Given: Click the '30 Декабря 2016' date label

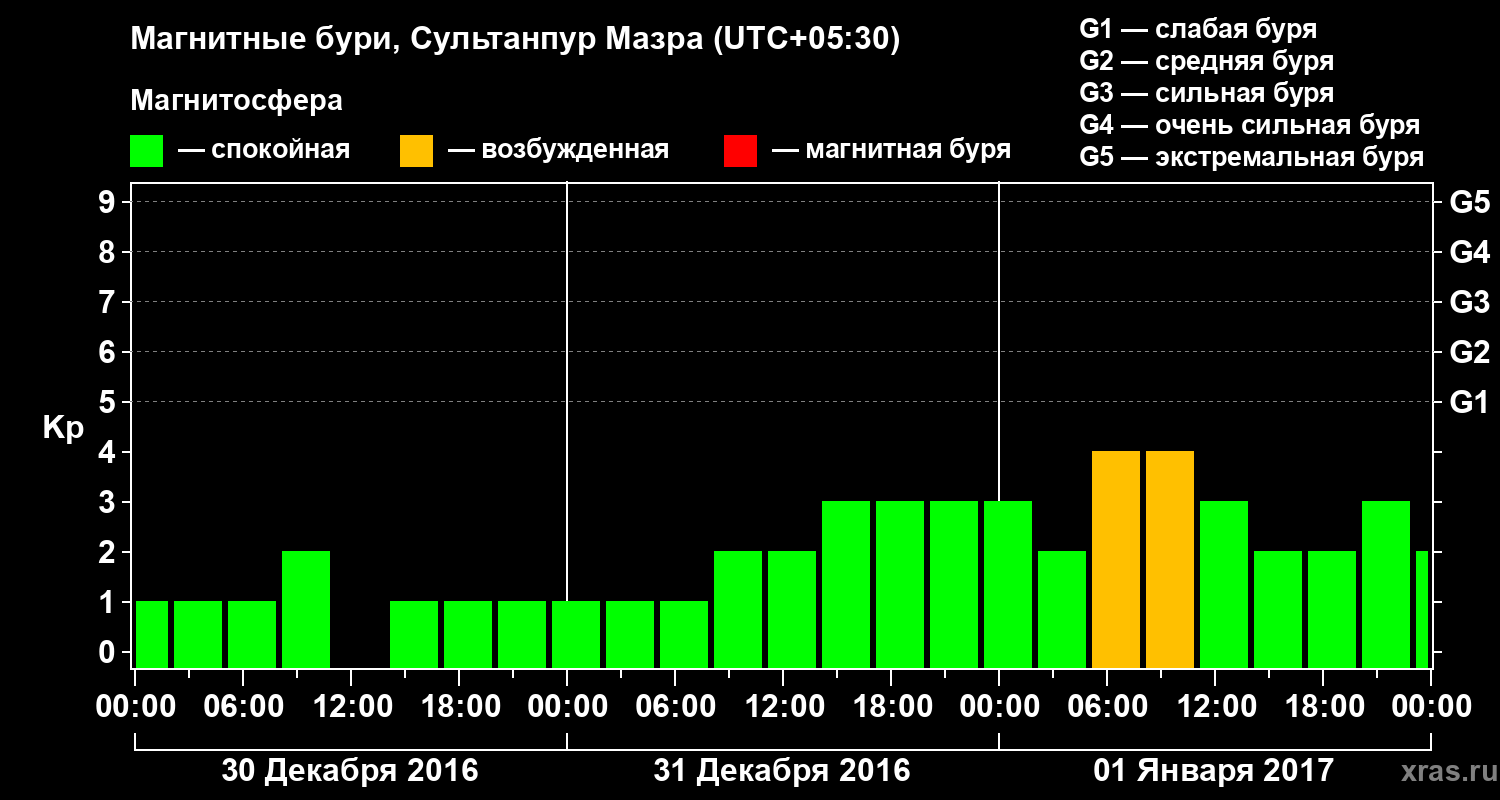Looking at the screenshot, I should [x=350, y=770].
